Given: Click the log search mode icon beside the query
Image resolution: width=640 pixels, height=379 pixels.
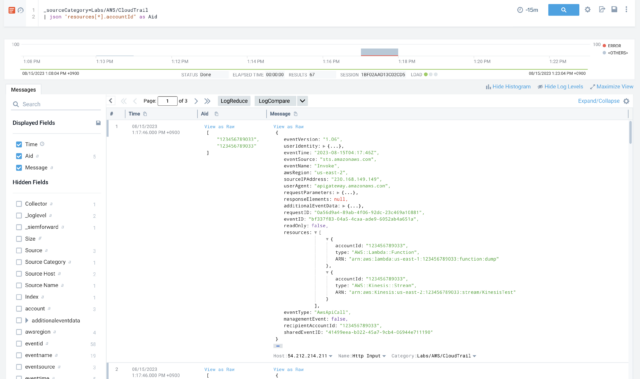Looking at the screenshot, I should click(x=11, y=10).
